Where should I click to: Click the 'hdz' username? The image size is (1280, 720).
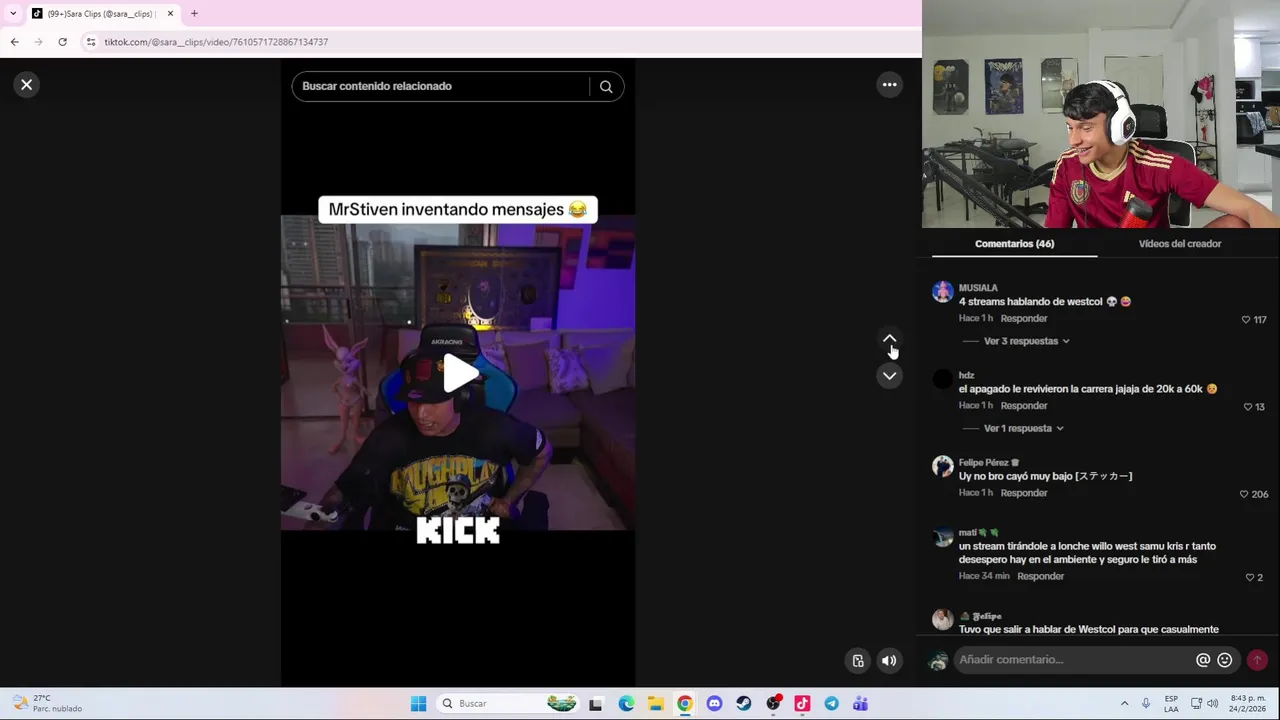pos(966,375)
